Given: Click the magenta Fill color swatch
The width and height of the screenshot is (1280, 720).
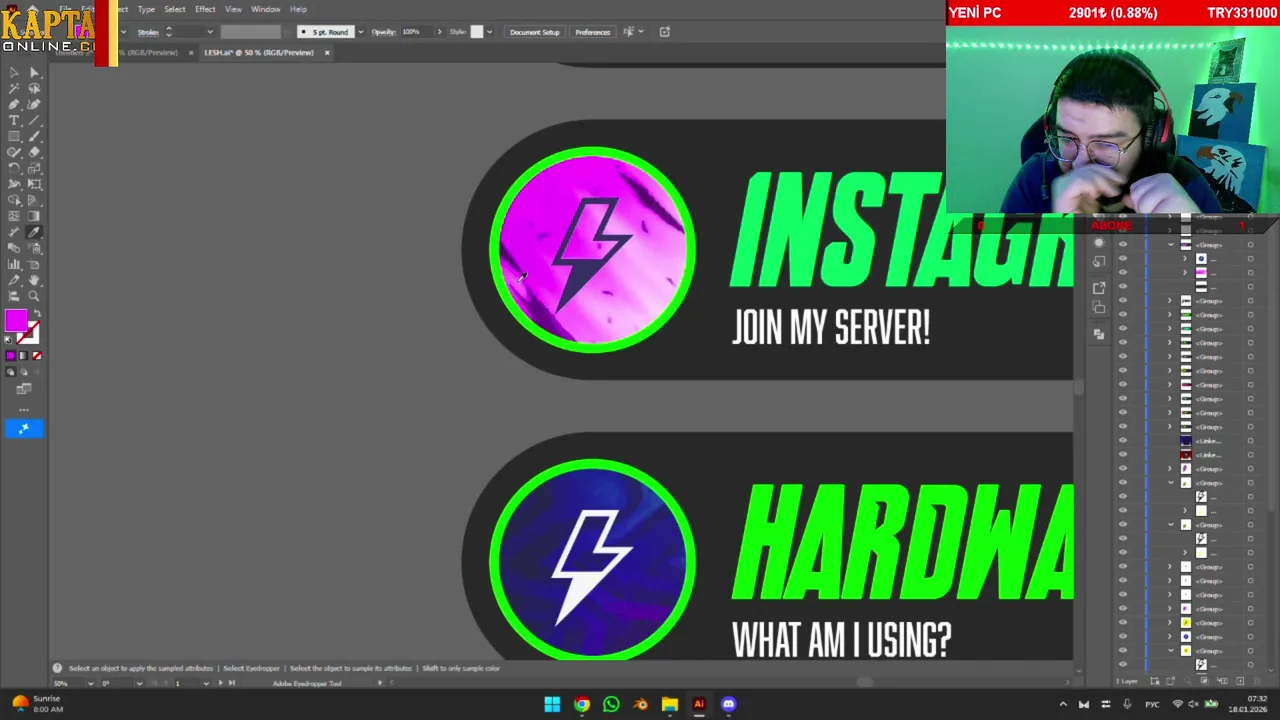Looking at the screenshot, I should pyautogui.click(x=15, y=321).
